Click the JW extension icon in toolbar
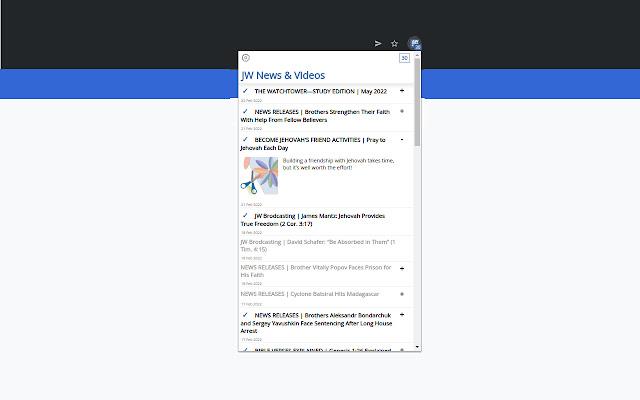640x400 pixels. click(x=414, y=43)
